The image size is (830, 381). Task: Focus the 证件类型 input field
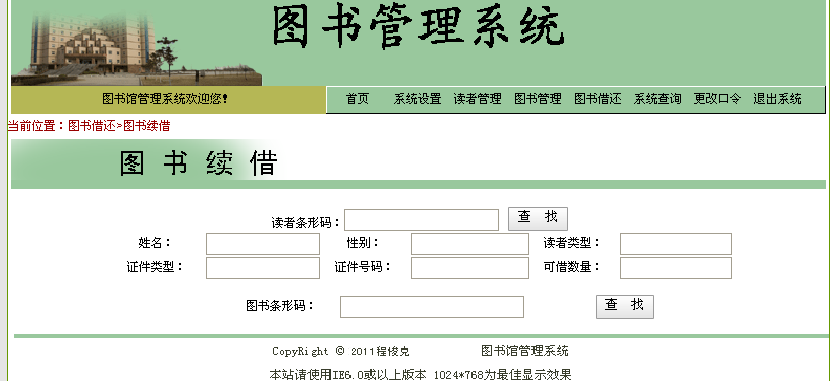(x=263, y=268)
